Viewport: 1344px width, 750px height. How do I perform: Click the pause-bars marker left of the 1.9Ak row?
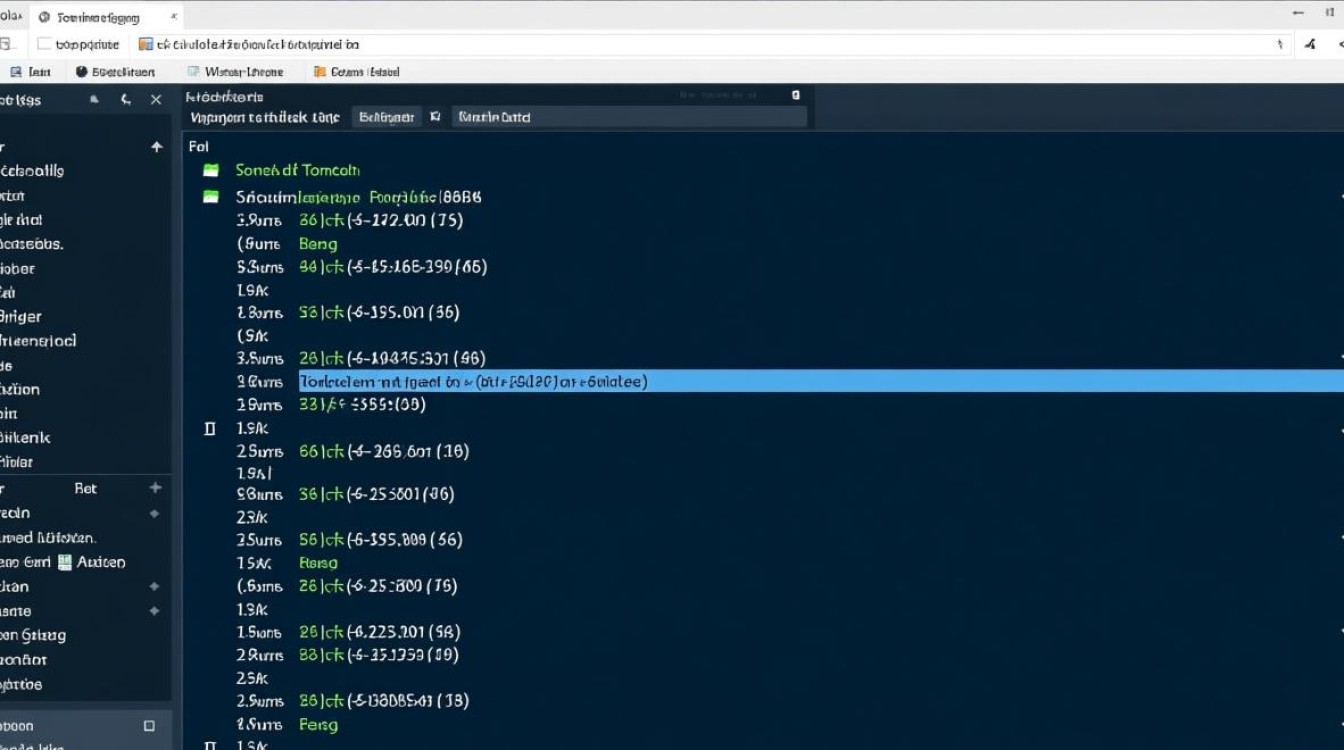(x=210, y=428)
